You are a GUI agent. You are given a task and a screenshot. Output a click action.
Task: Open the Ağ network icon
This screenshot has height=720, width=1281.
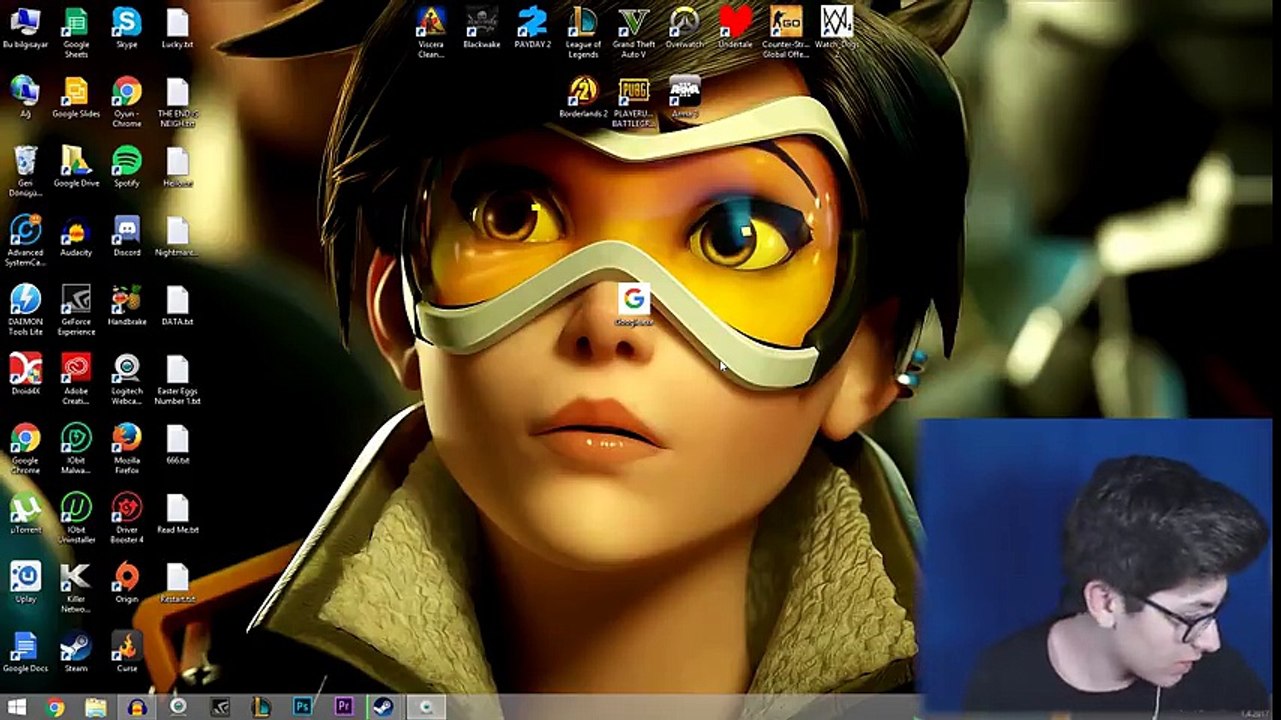(x=25, y=98)
